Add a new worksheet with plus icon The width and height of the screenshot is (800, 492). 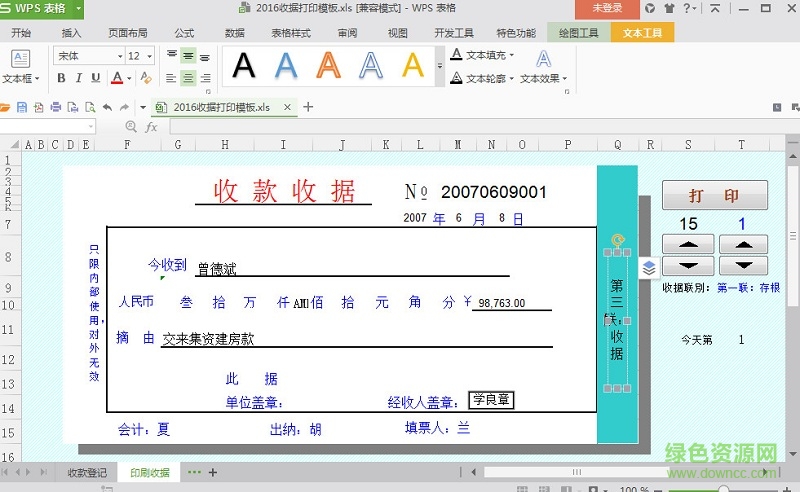point(213,473)
